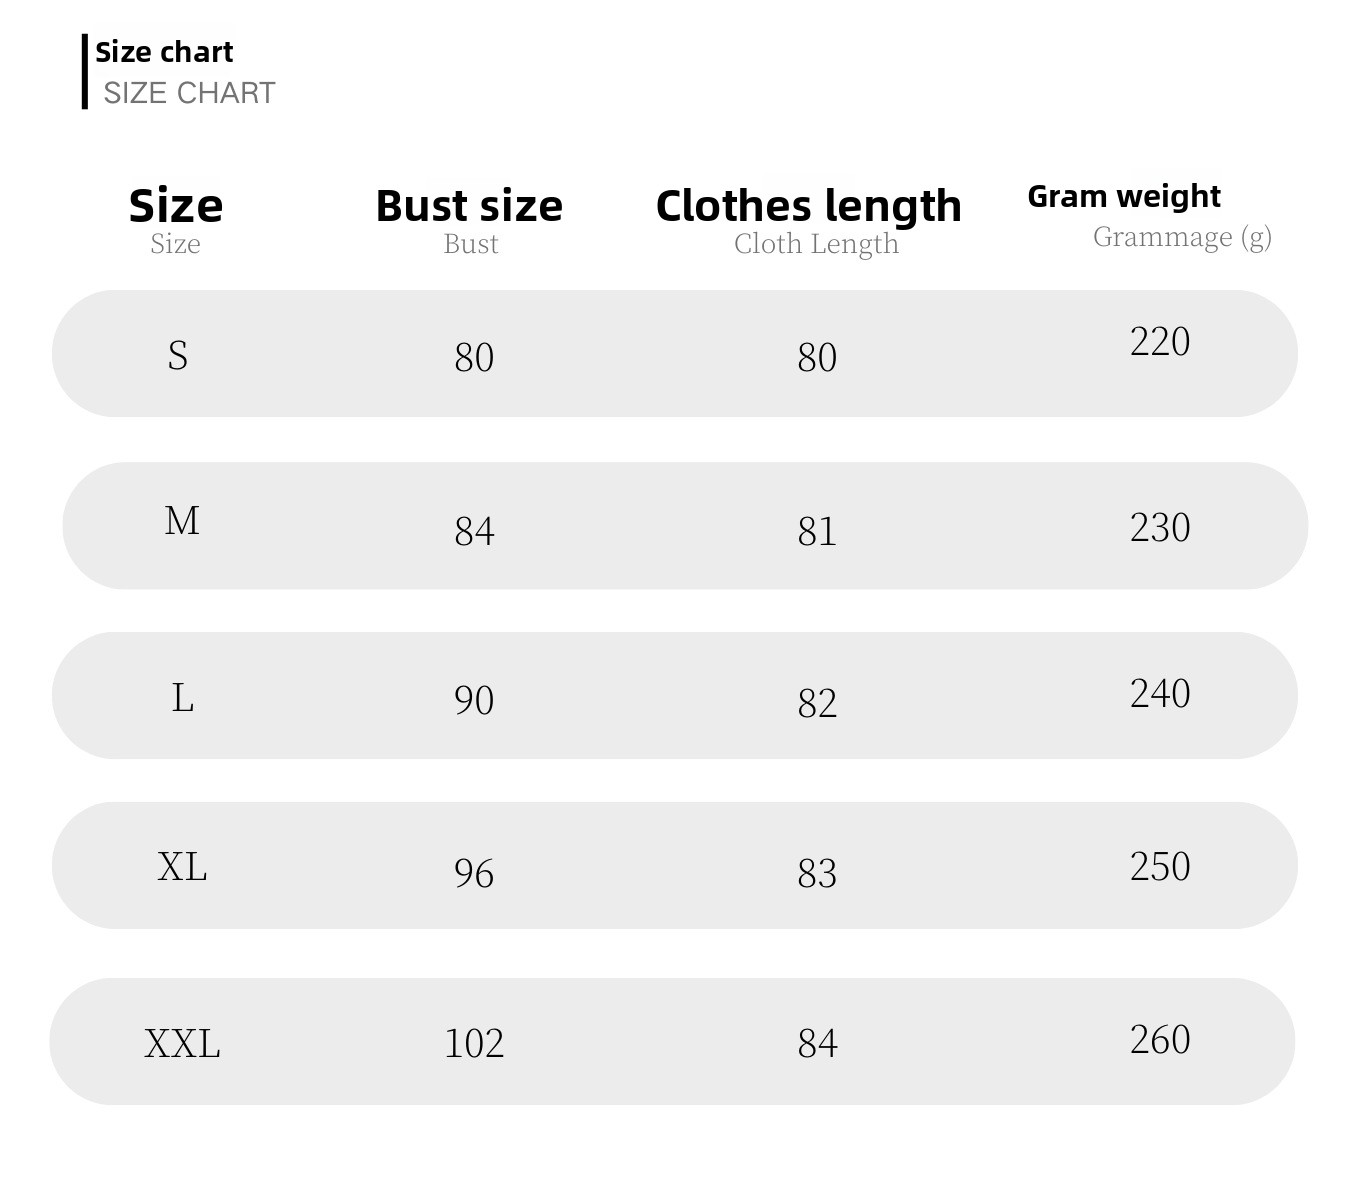Viewport: 1350px width, 1200px height.
Task: Select the bold "Size" column header
Action: click(176, 206)
